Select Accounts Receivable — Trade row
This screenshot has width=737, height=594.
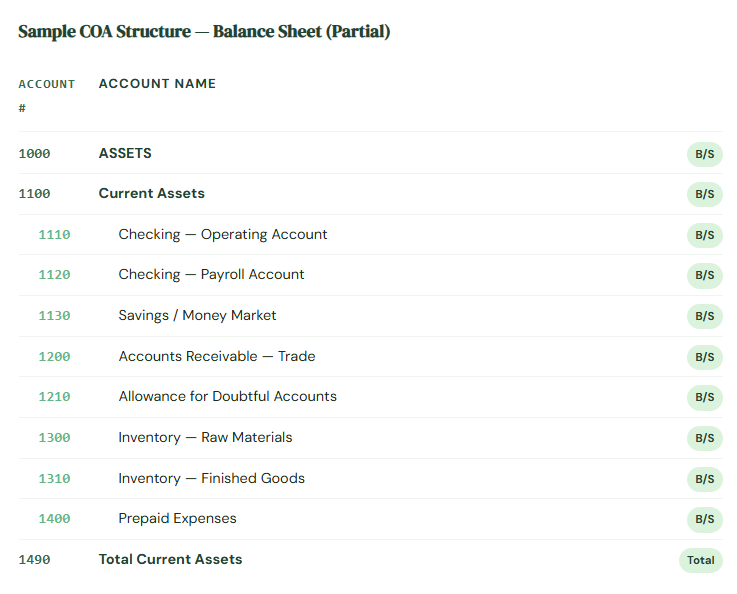click(x=217, y=357)
